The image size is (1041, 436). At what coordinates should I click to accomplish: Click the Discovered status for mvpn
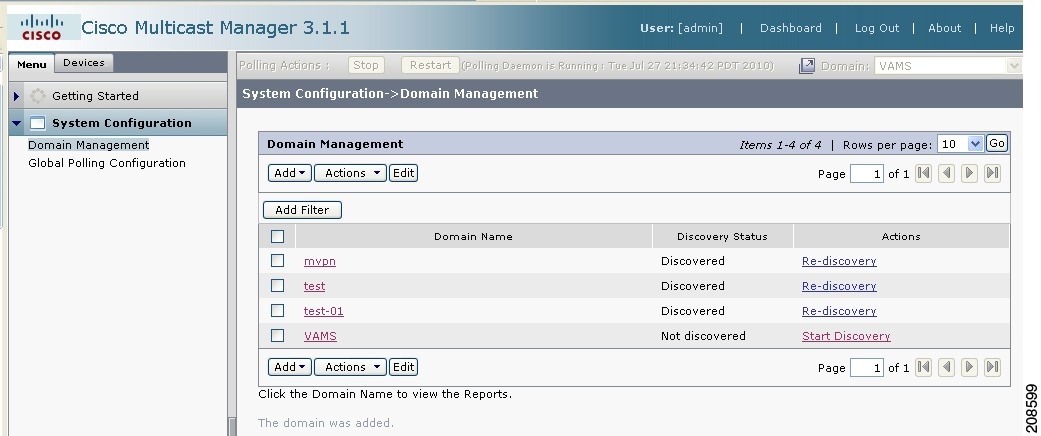click(692, 261)
